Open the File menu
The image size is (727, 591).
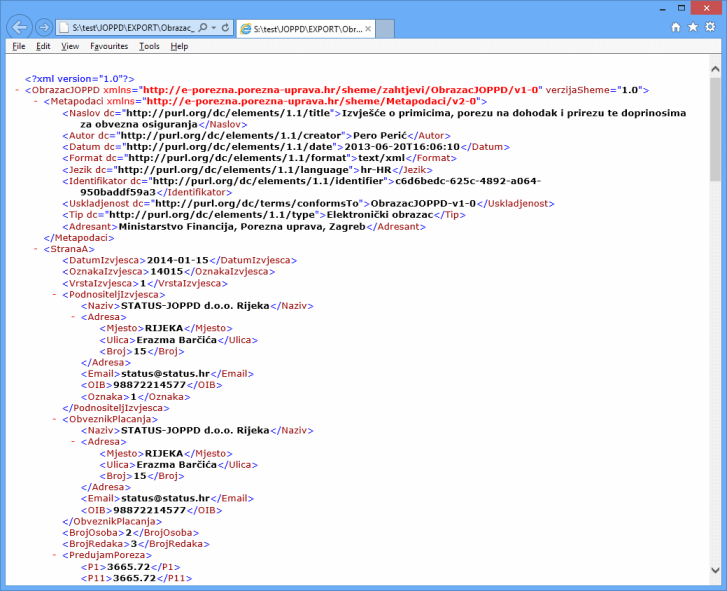[x=19, y=46]
